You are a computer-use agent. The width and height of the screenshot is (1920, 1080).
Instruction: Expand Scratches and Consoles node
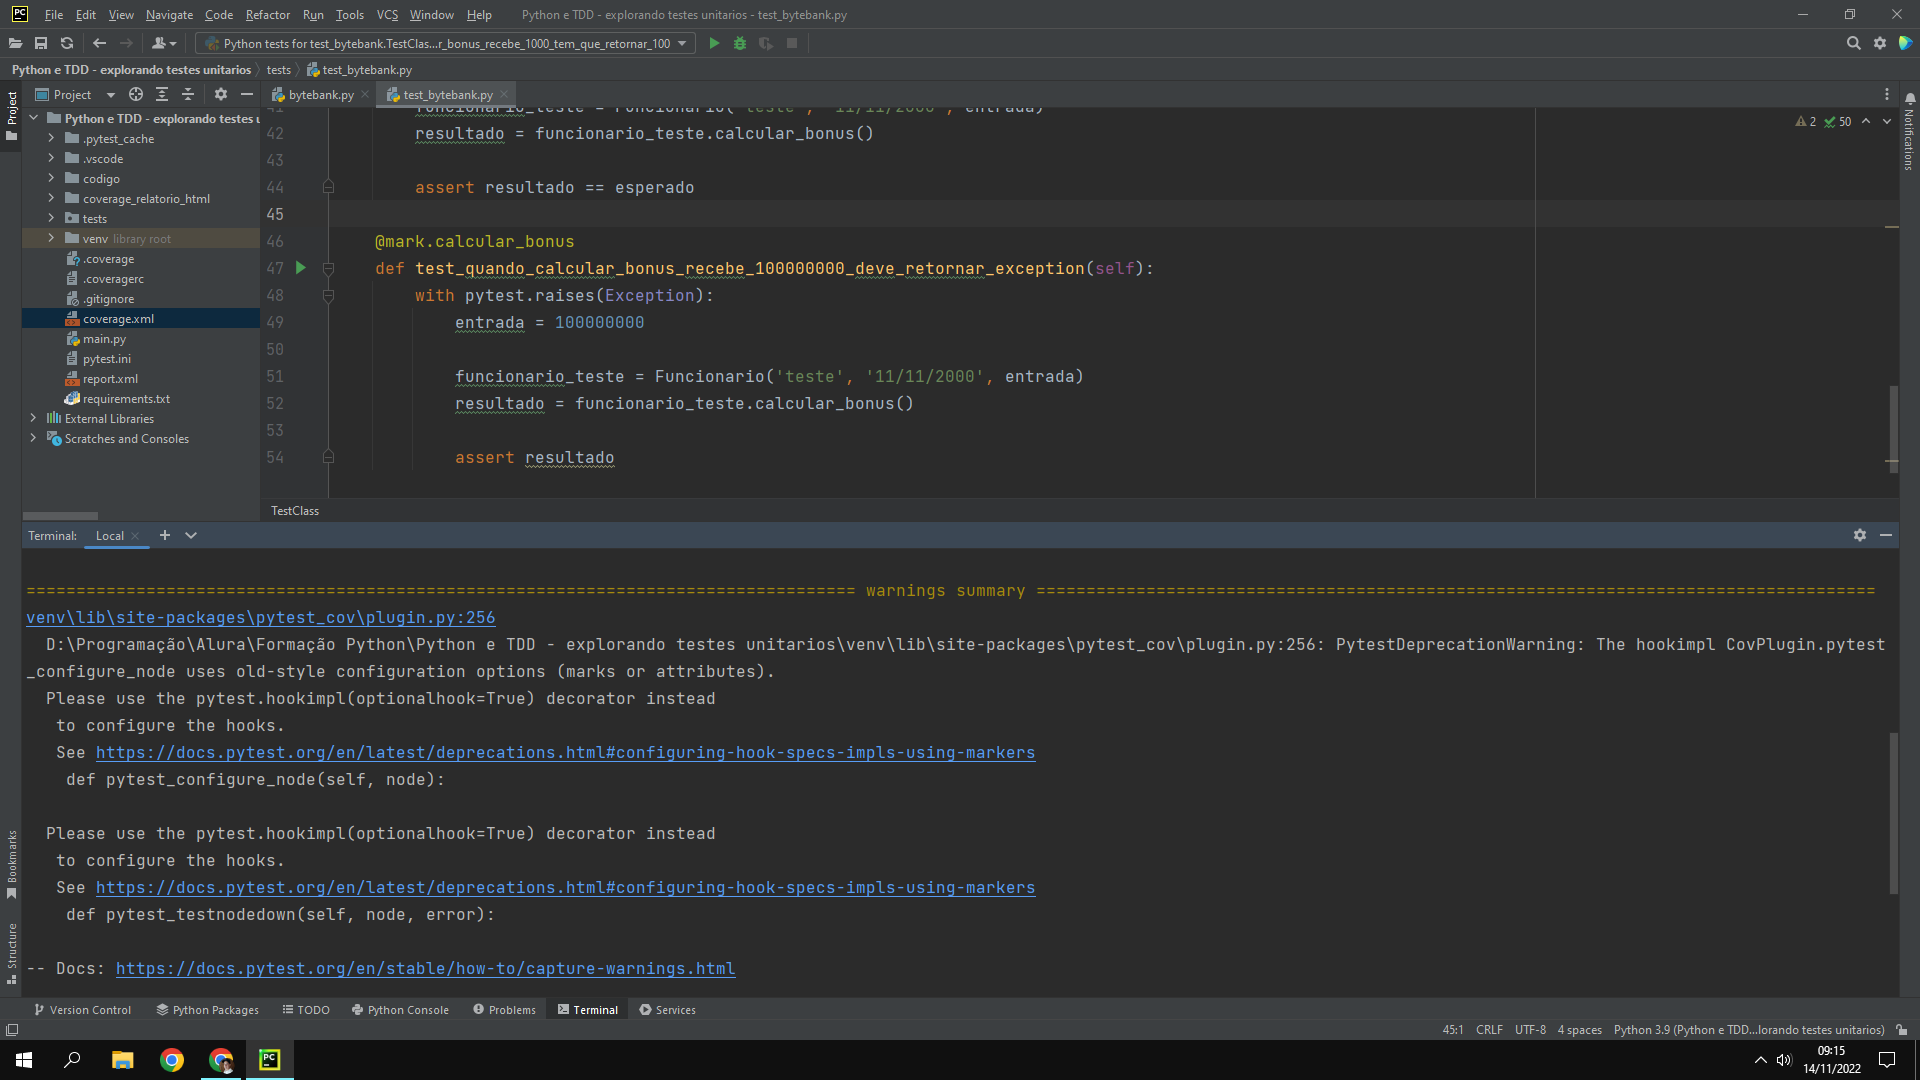[33, 438]
